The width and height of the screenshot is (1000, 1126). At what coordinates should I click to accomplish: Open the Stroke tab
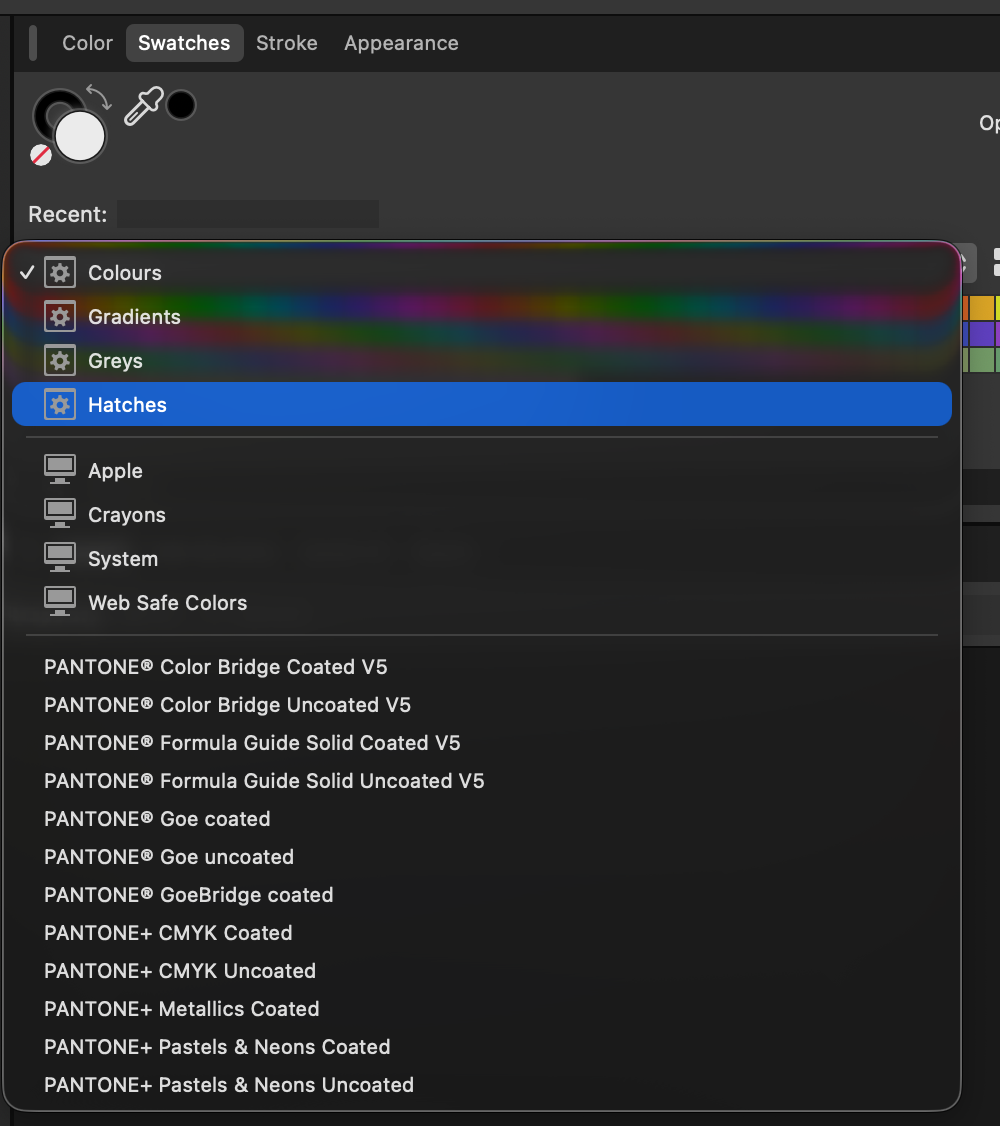[286, 43]
